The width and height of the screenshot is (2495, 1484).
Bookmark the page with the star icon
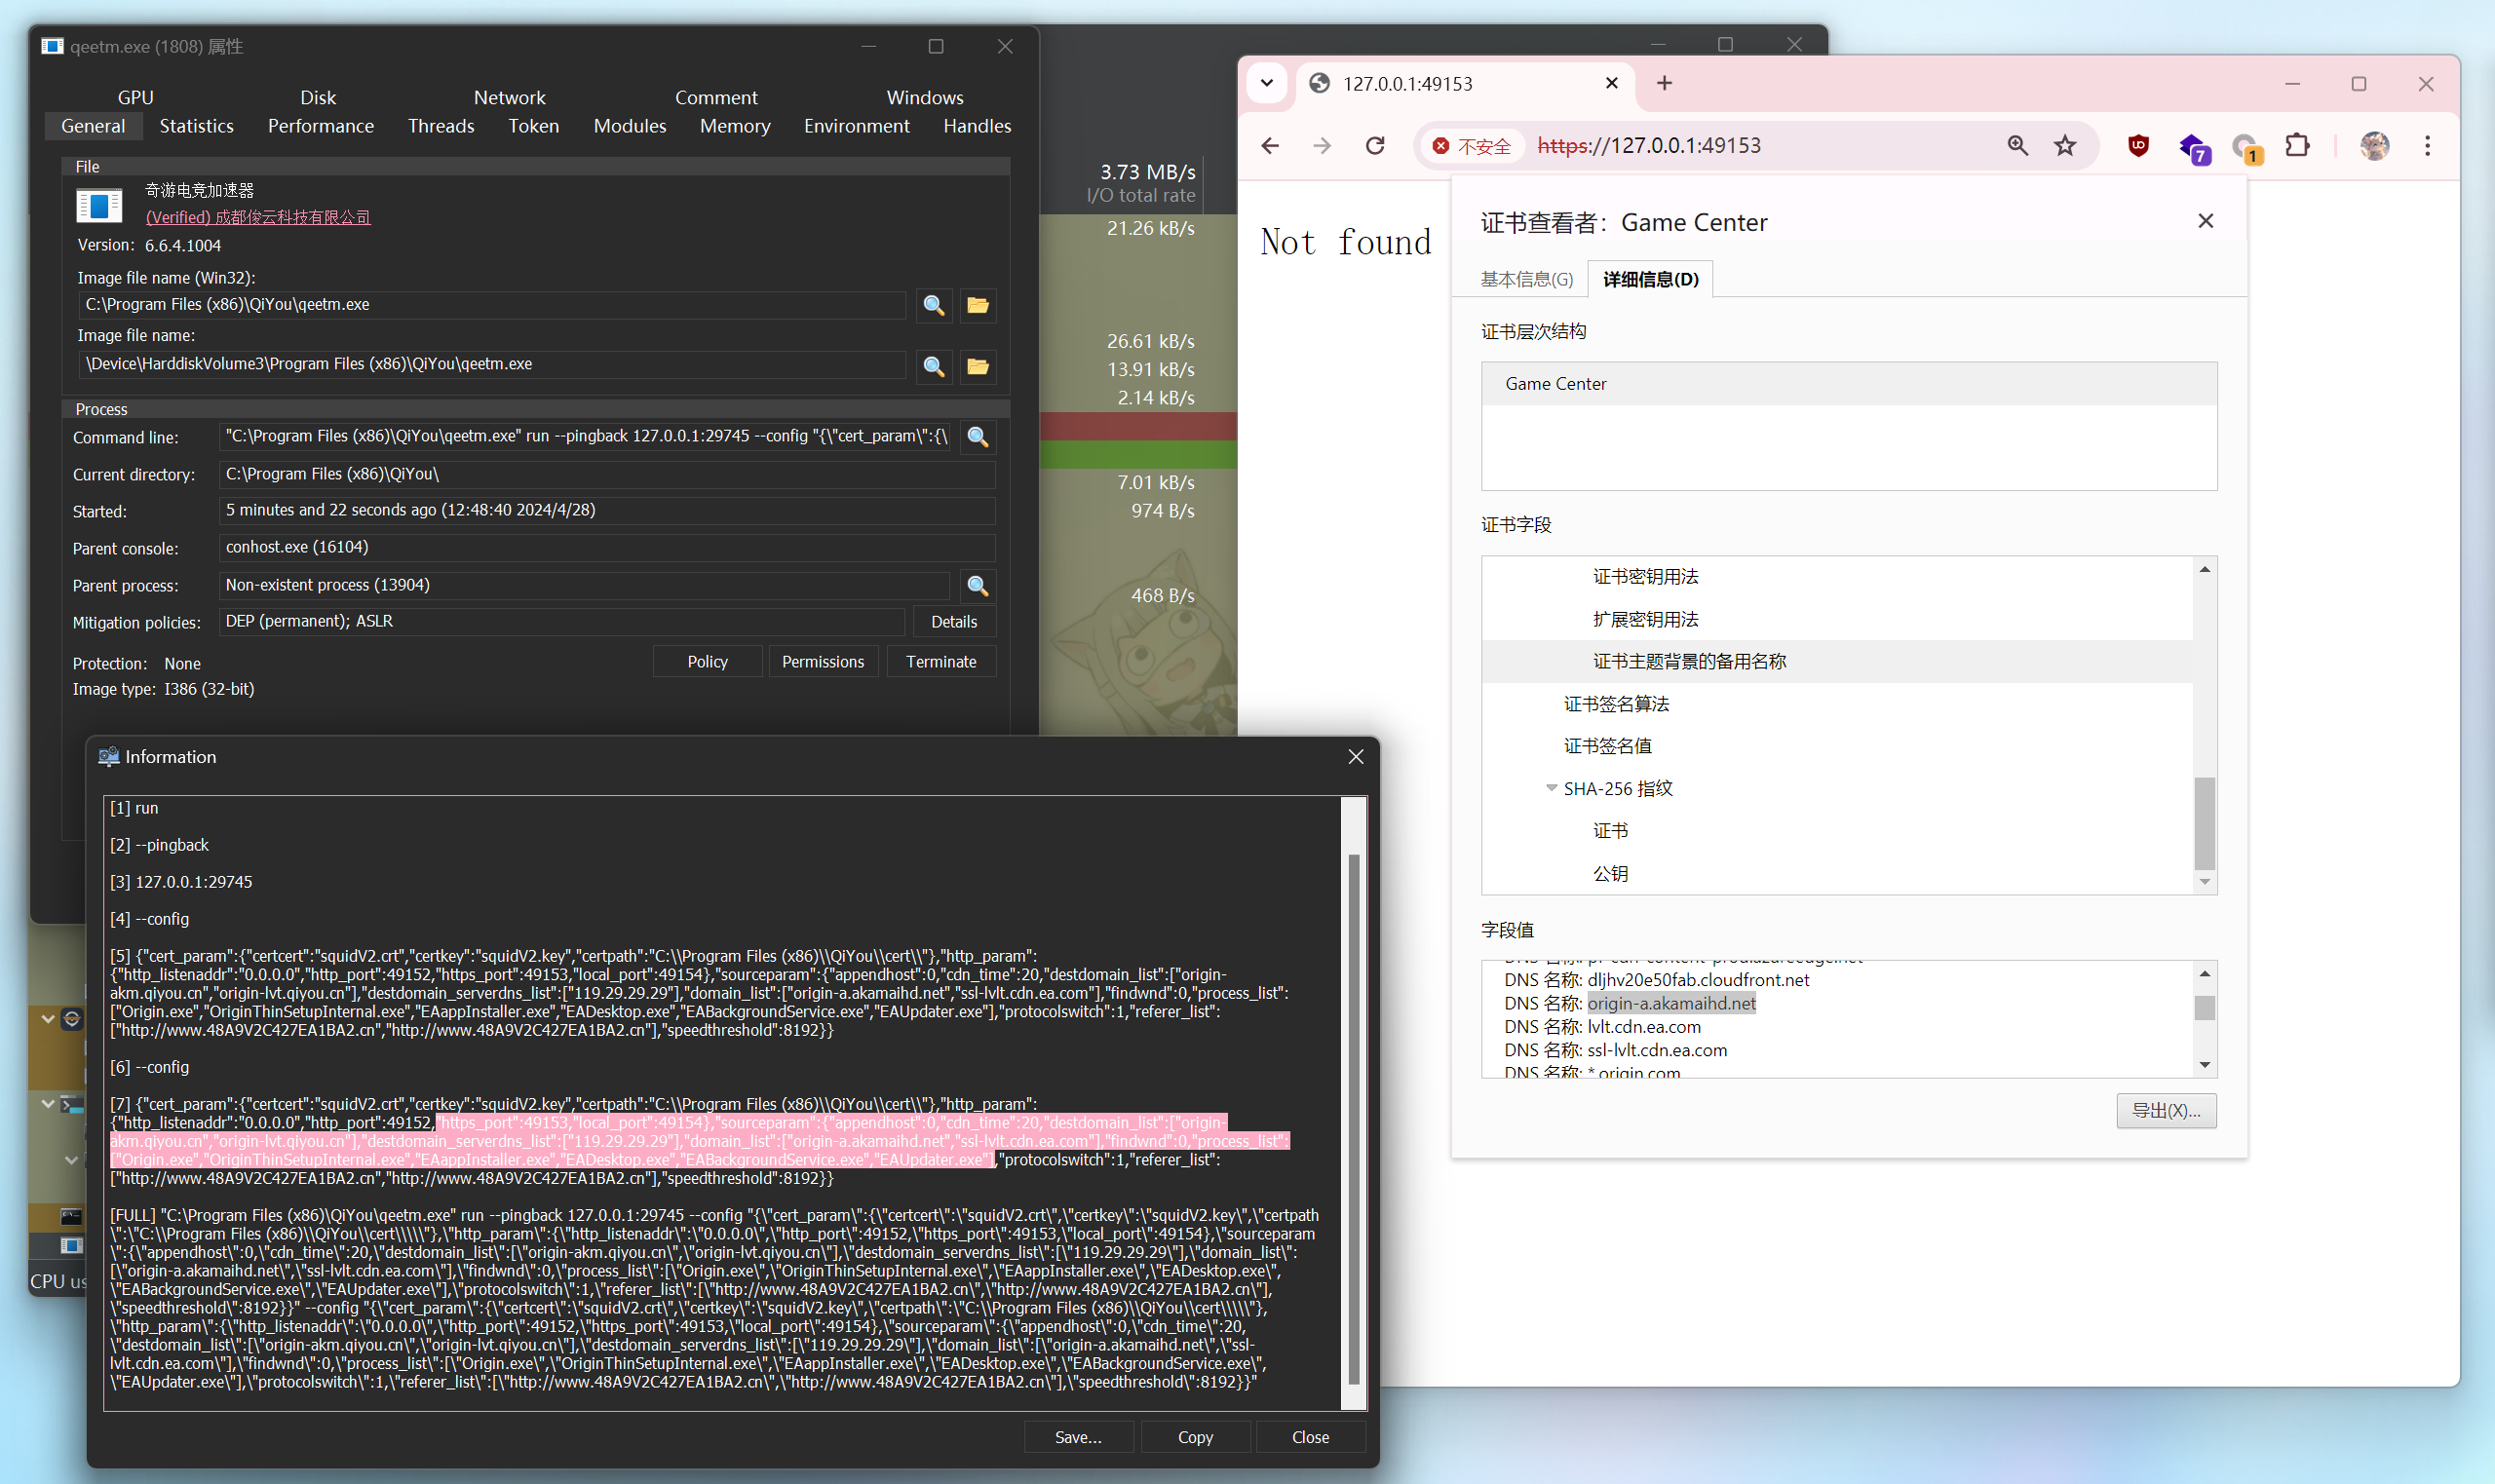tap(2065, 146)
